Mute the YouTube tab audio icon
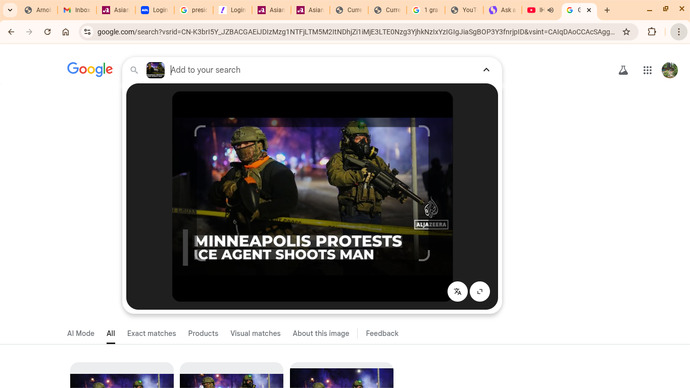This screenshot has width=690, height=388. click(x=550, y=10)
